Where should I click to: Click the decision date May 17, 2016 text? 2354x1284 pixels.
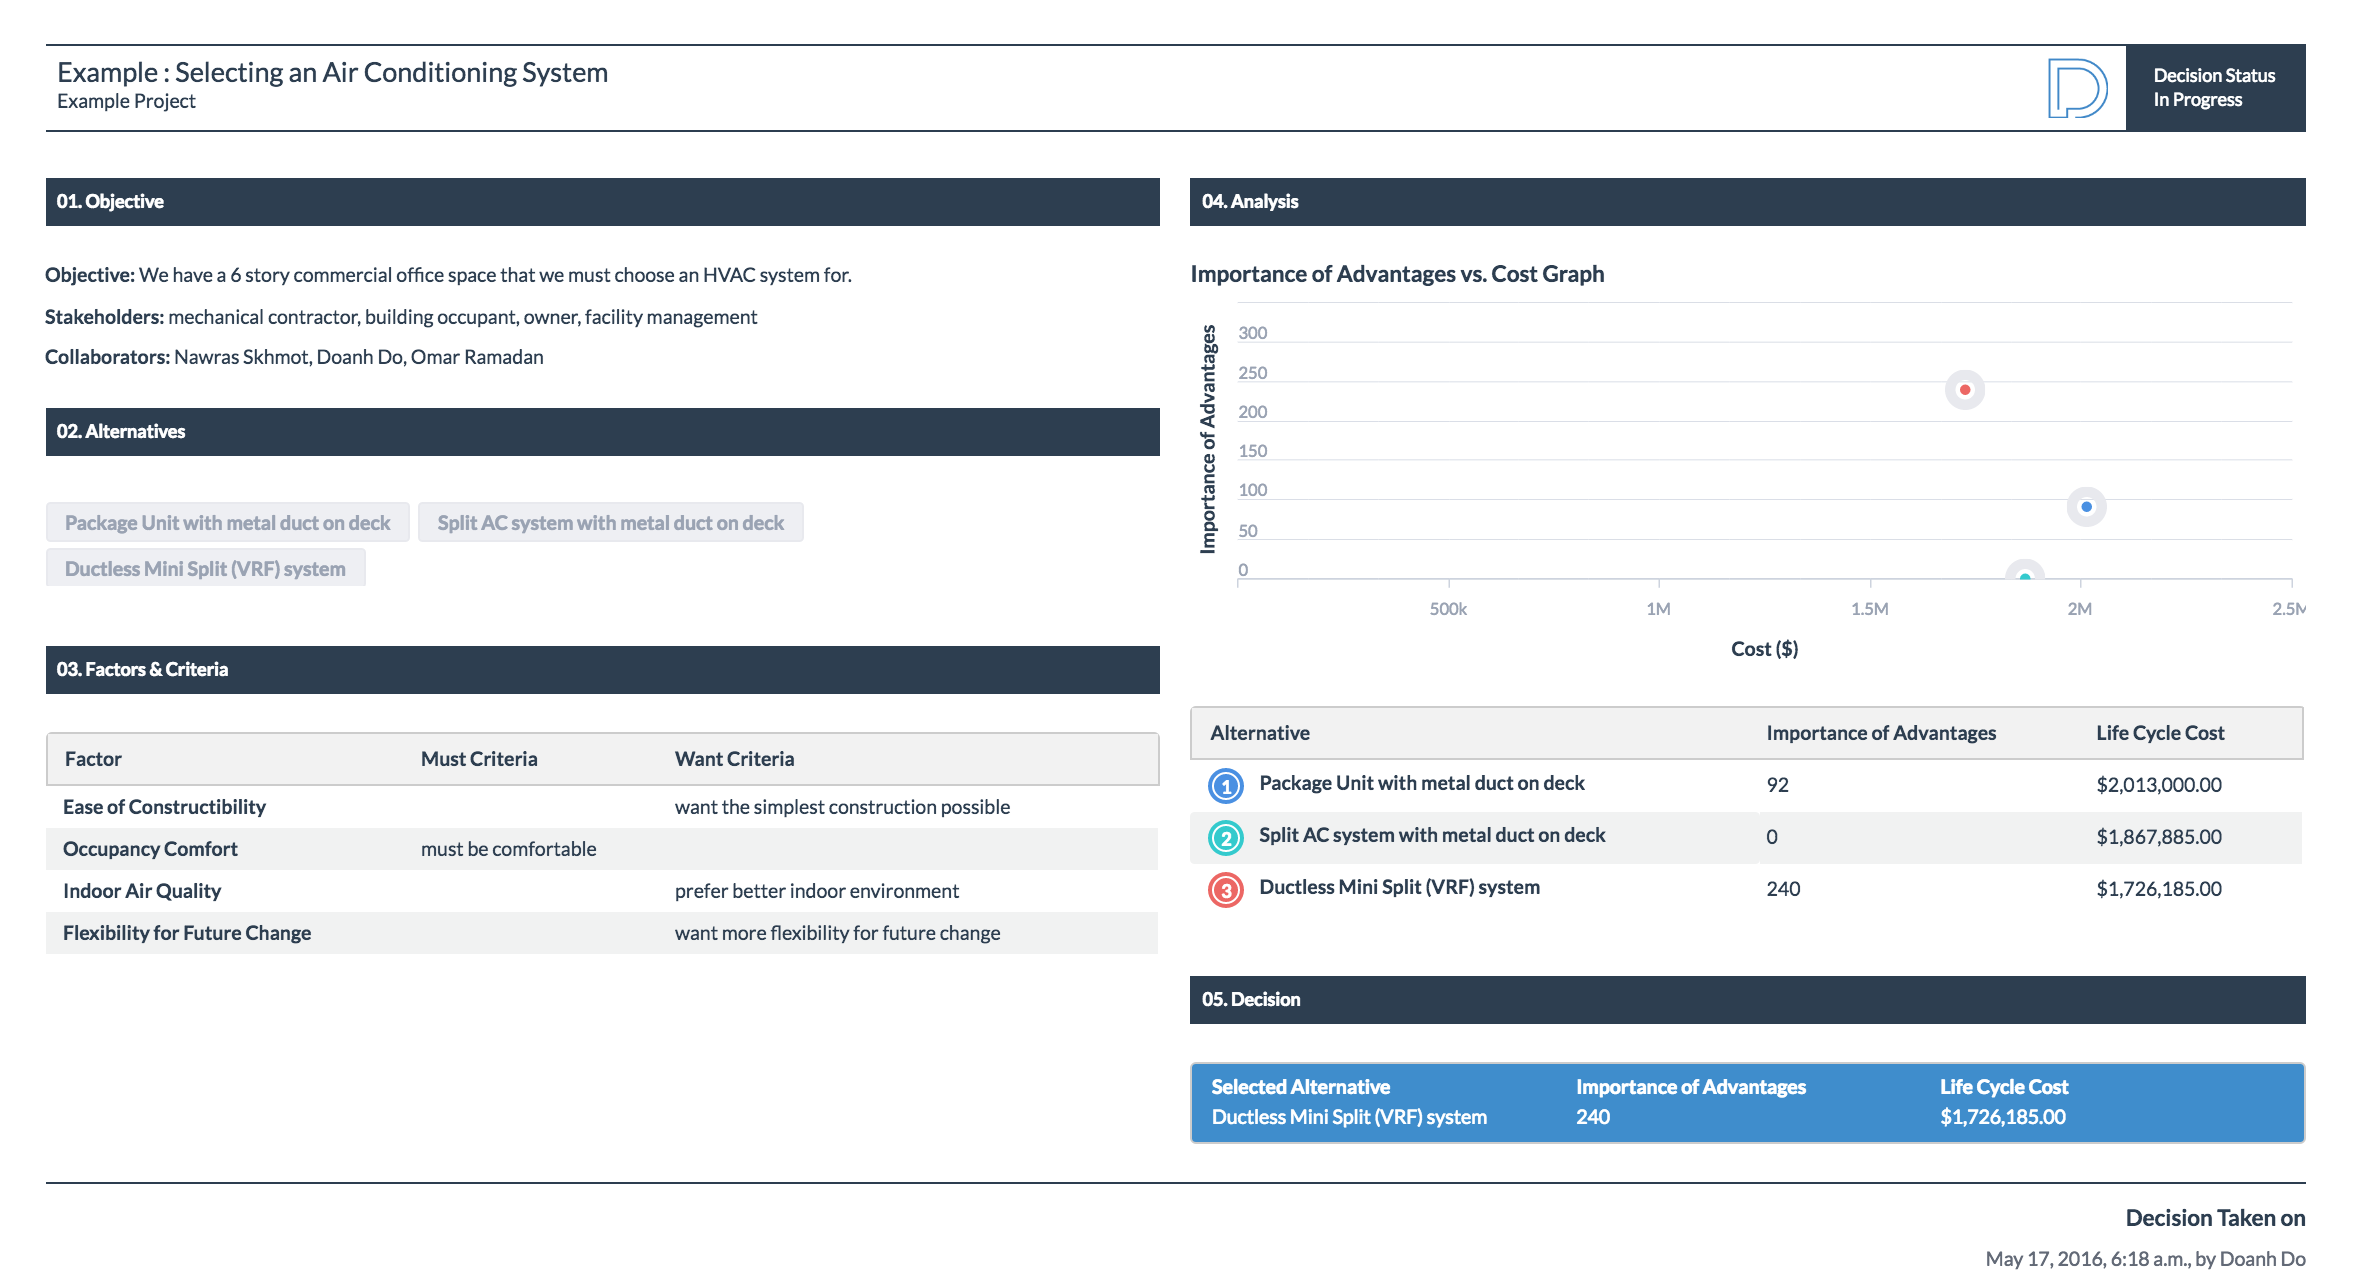click(x=2145, y=1259)
